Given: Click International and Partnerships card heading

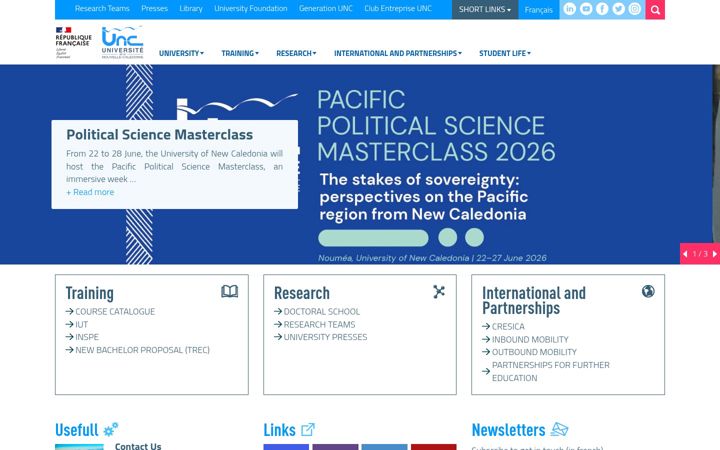Looking at the screenshot, I should click(534, 300).
